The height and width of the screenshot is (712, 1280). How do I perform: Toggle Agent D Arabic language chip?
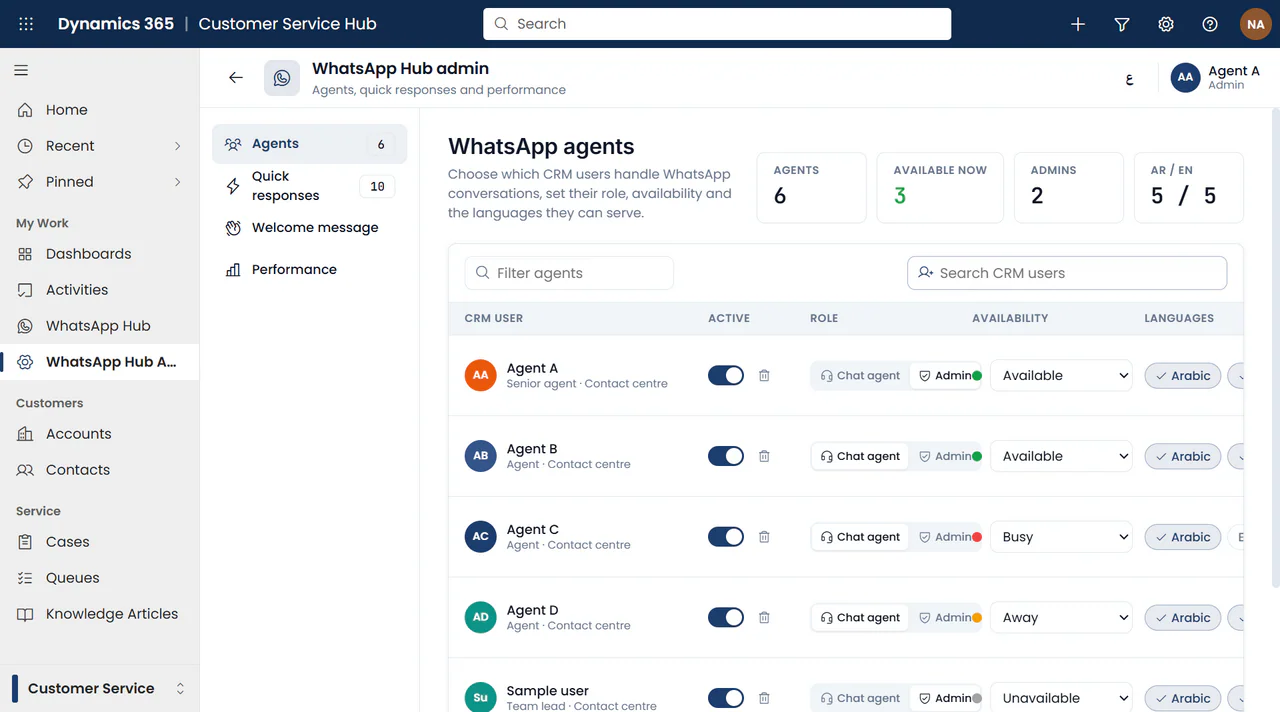point(1183,618)
